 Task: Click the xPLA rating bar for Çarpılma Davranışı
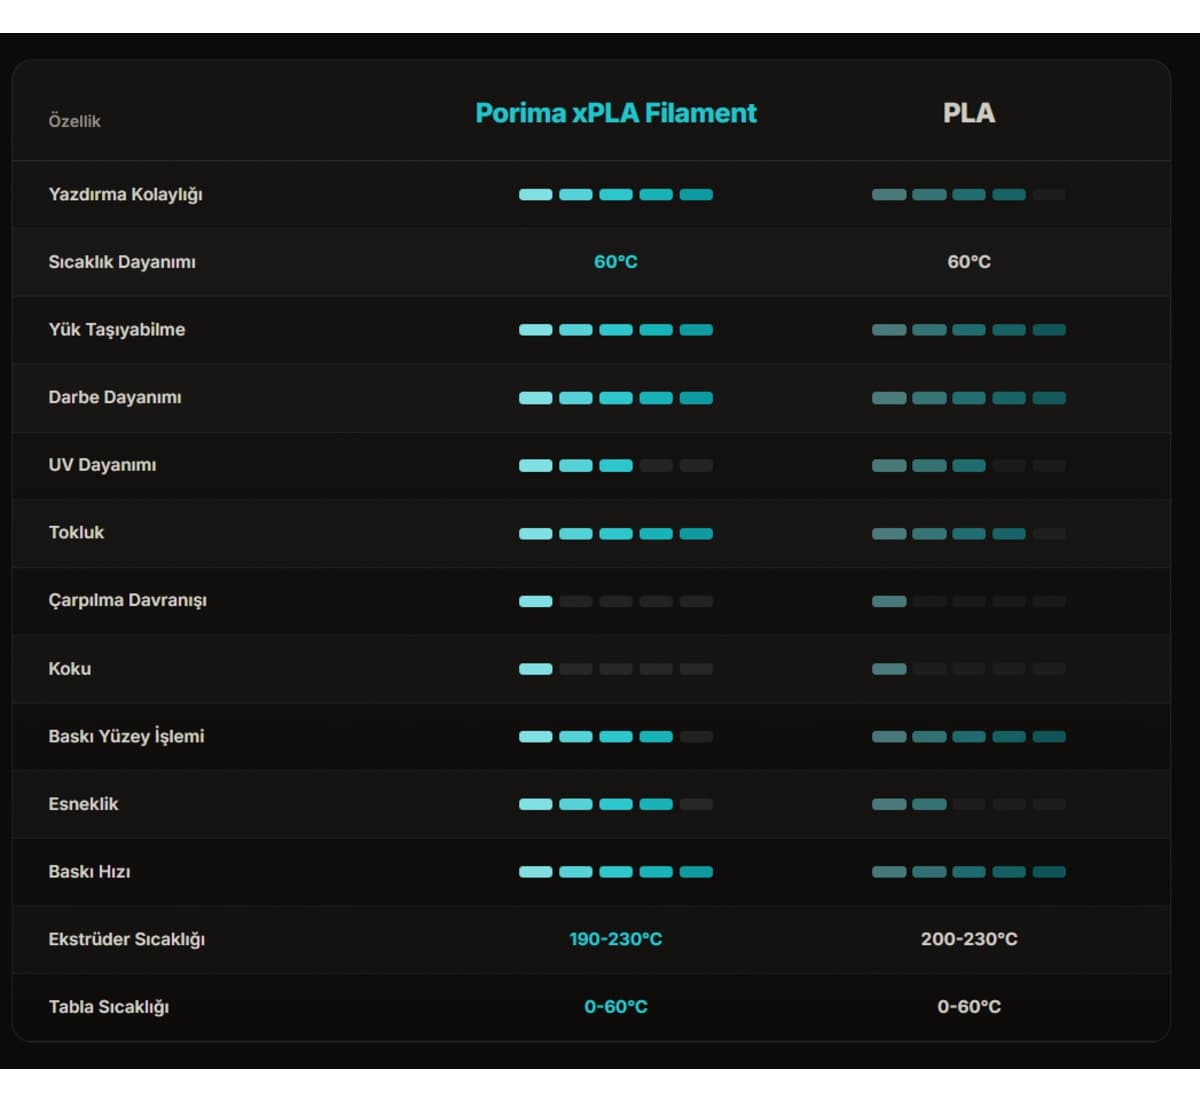click(x=616, y=601)
